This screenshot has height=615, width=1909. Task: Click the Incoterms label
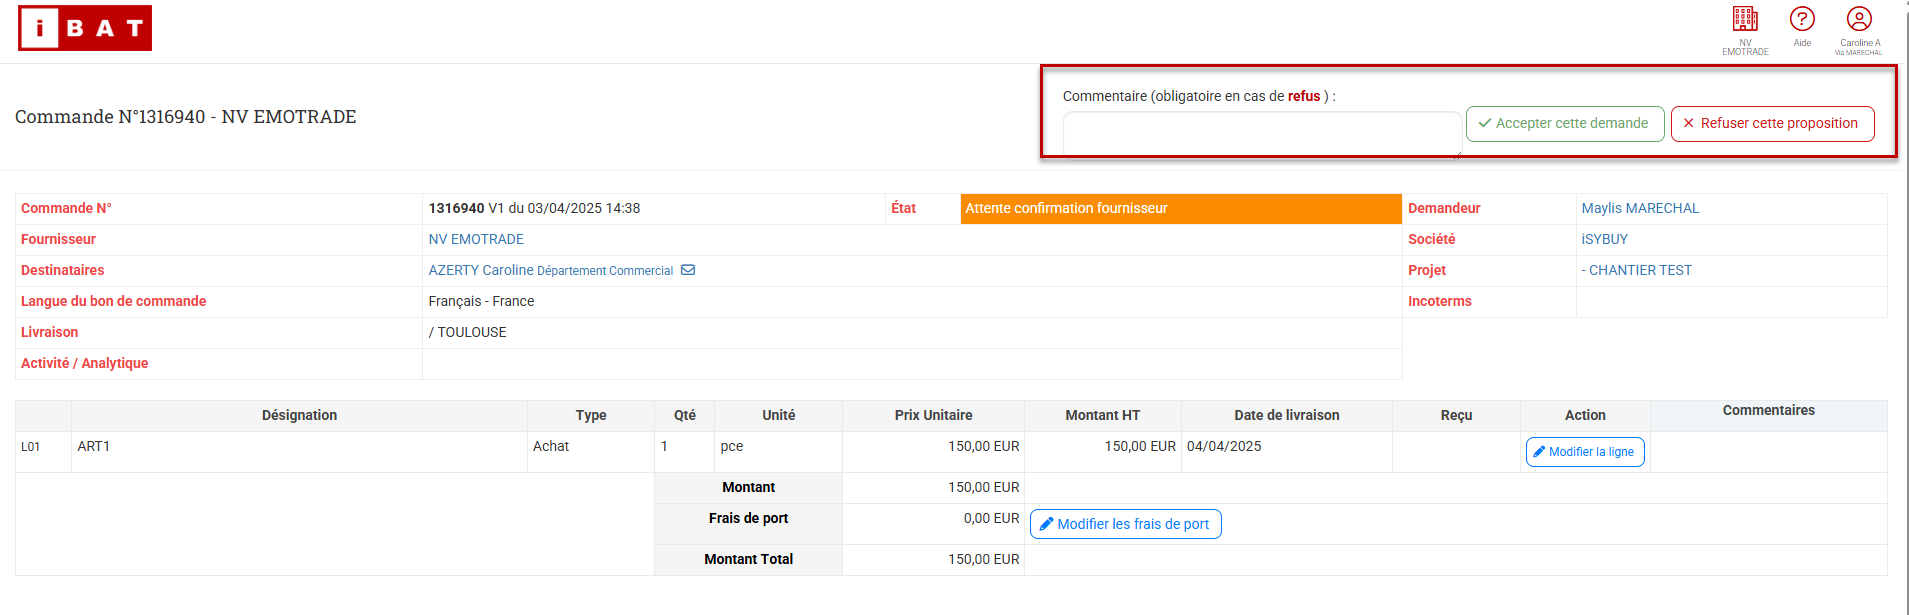pos(1439,301)
